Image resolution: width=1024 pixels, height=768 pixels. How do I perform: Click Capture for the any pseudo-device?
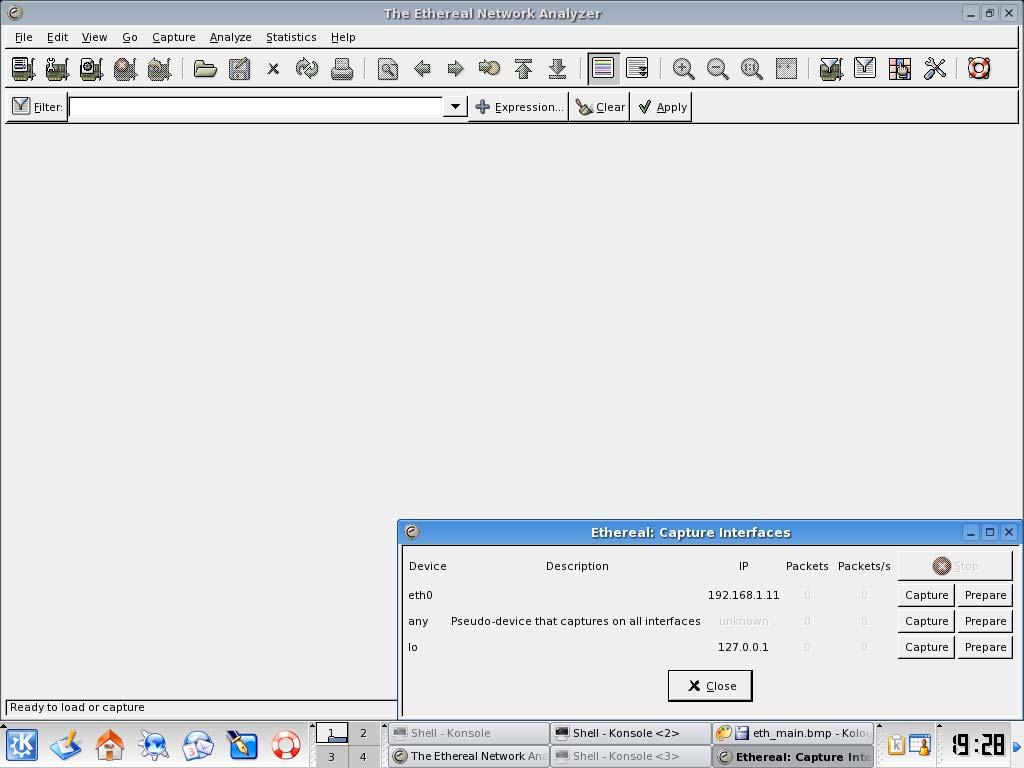pos(926,621)
